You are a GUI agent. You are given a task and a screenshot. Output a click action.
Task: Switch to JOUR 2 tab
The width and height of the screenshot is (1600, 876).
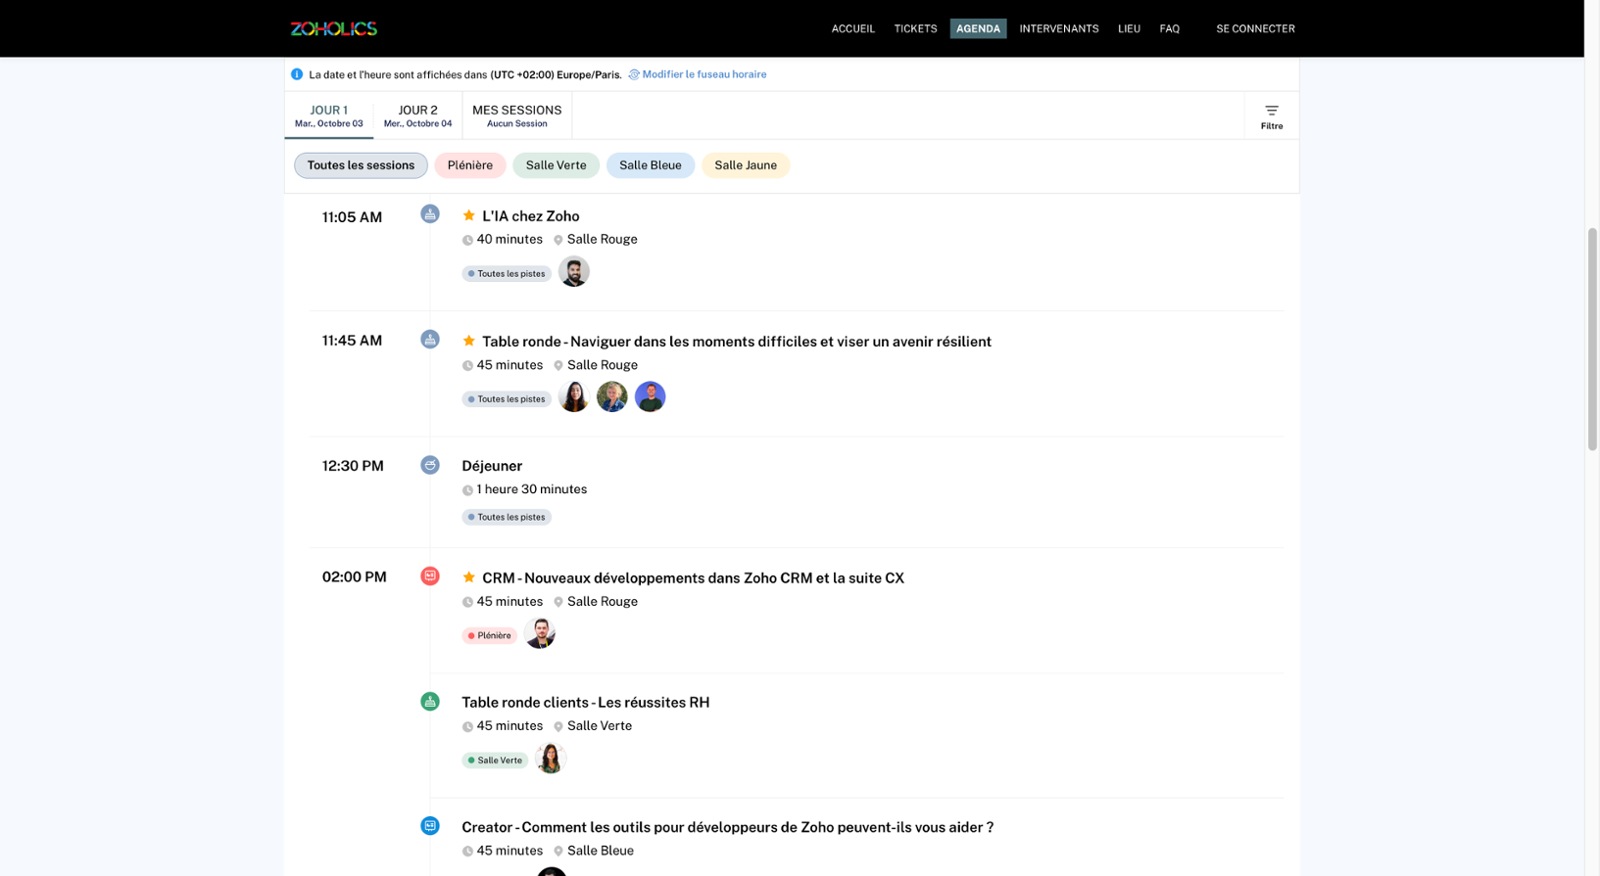pos(418,116)
